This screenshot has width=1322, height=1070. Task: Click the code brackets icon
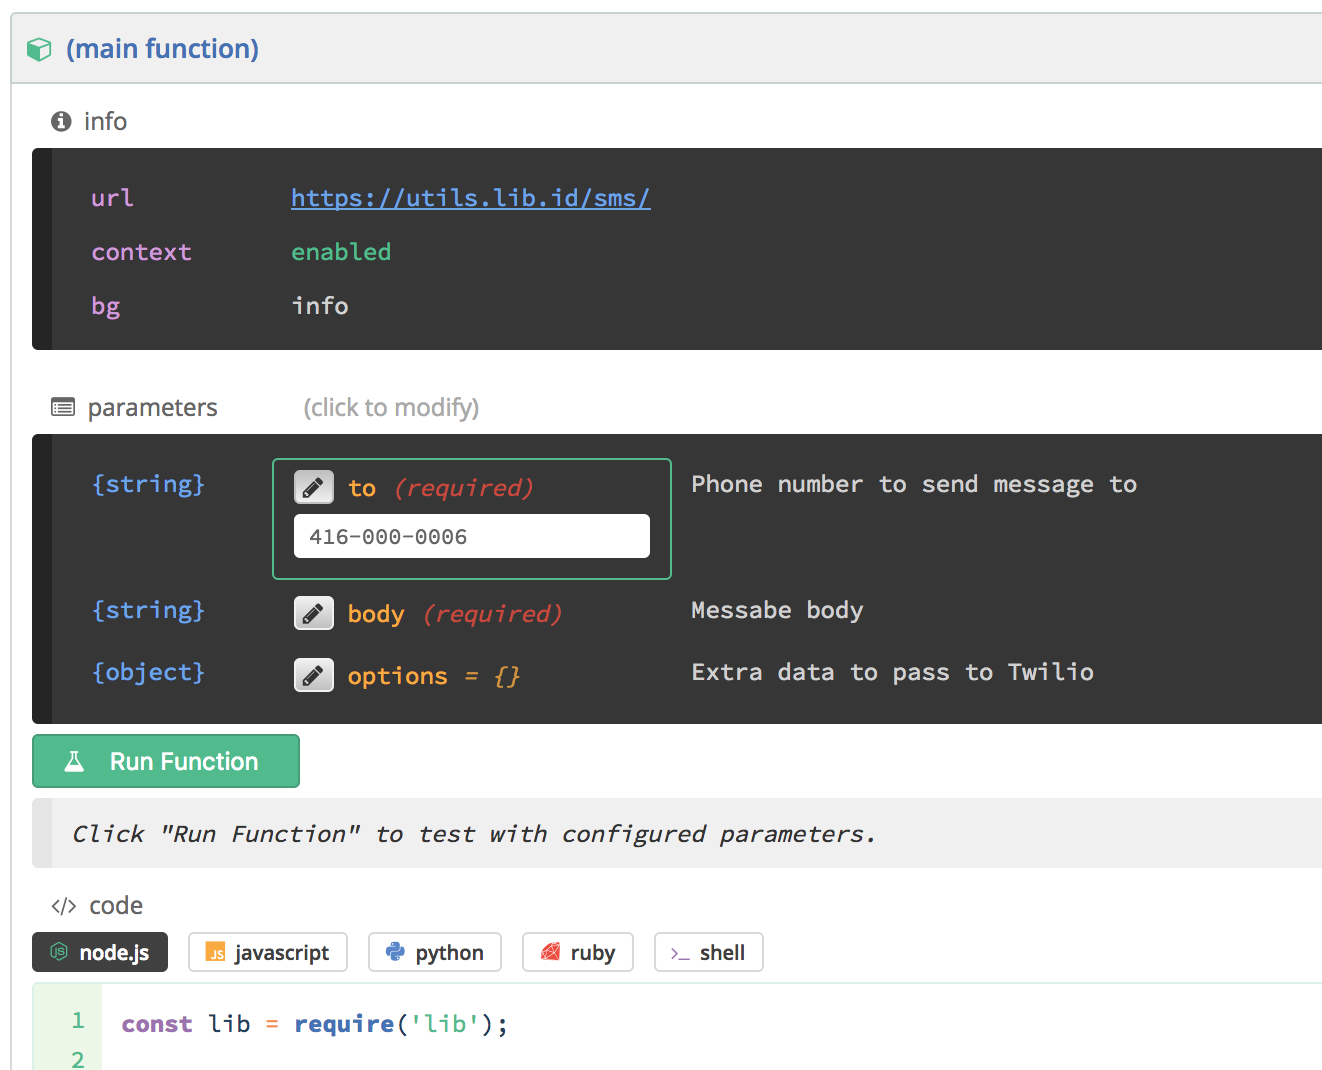[x=64, y=906]
